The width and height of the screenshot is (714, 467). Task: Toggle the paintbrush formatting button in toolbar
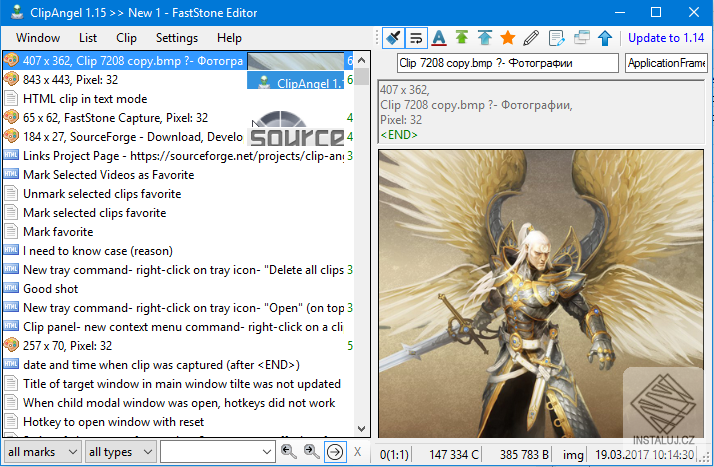coord(393,38)
